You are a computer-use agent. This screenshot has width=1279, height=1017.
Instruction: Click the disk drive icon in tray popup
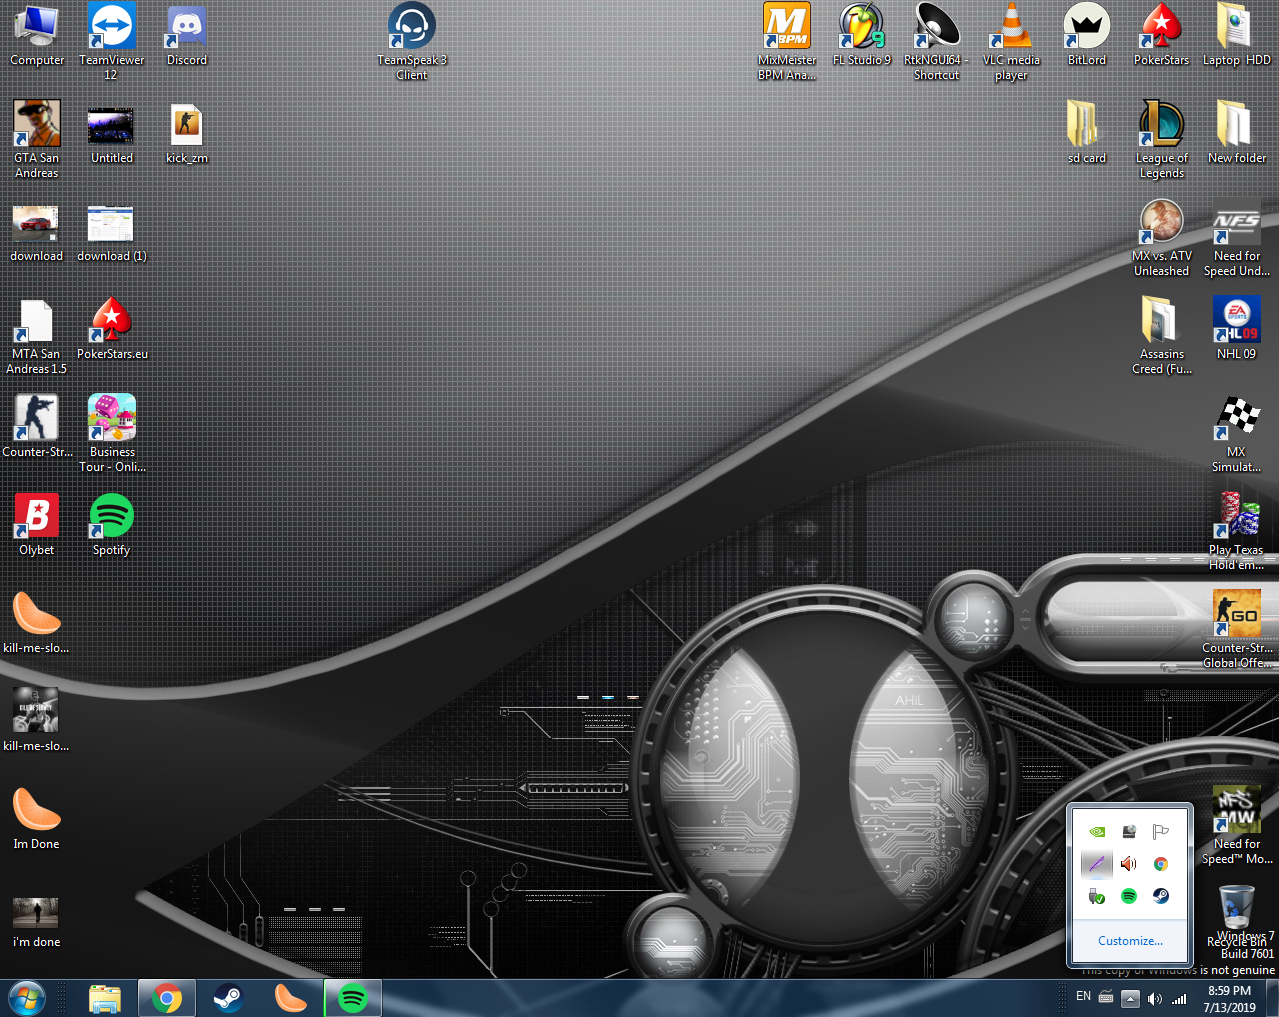(1129, 832)
